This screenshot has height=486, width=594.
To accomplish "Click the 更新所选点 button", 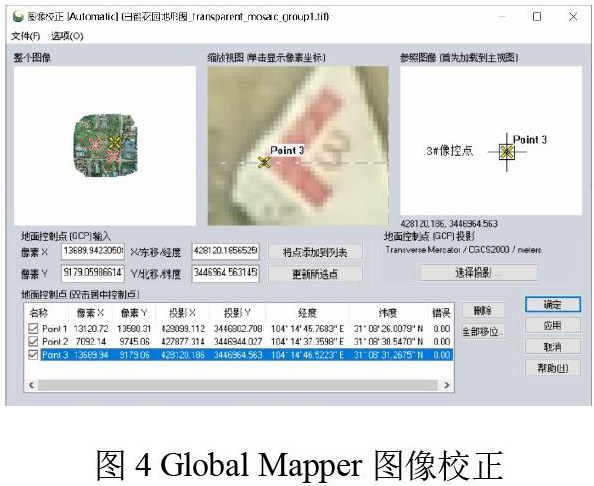I will tap(315, 274).
